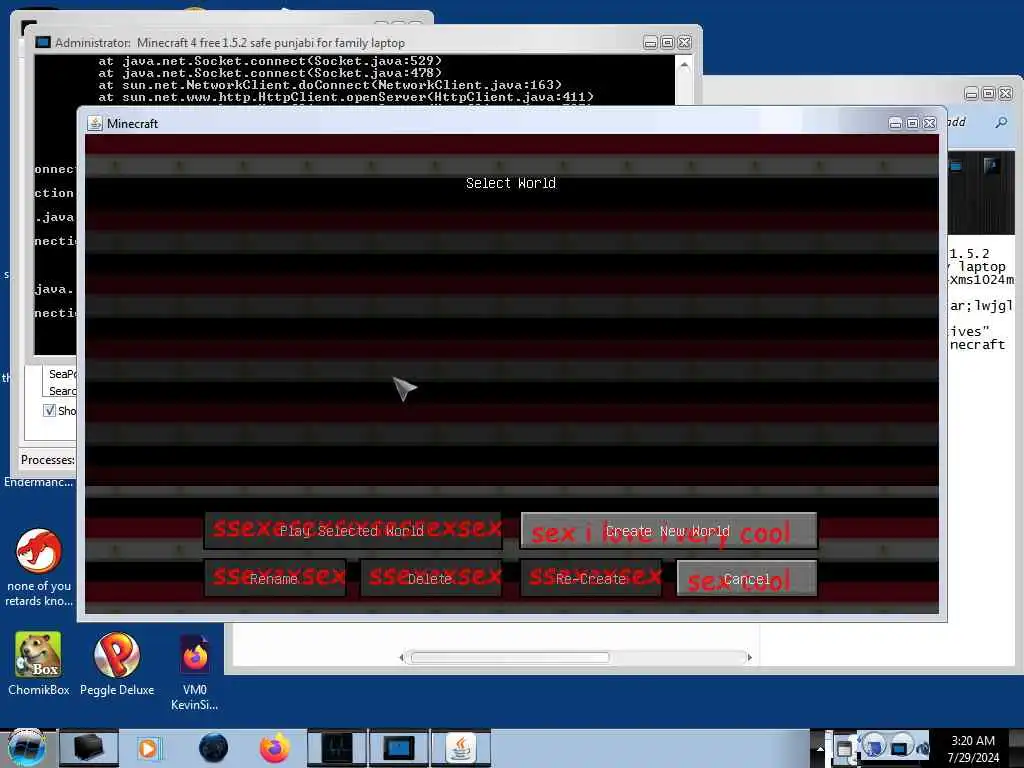Click the up arrow of console scrollbar

click(684, 65)
